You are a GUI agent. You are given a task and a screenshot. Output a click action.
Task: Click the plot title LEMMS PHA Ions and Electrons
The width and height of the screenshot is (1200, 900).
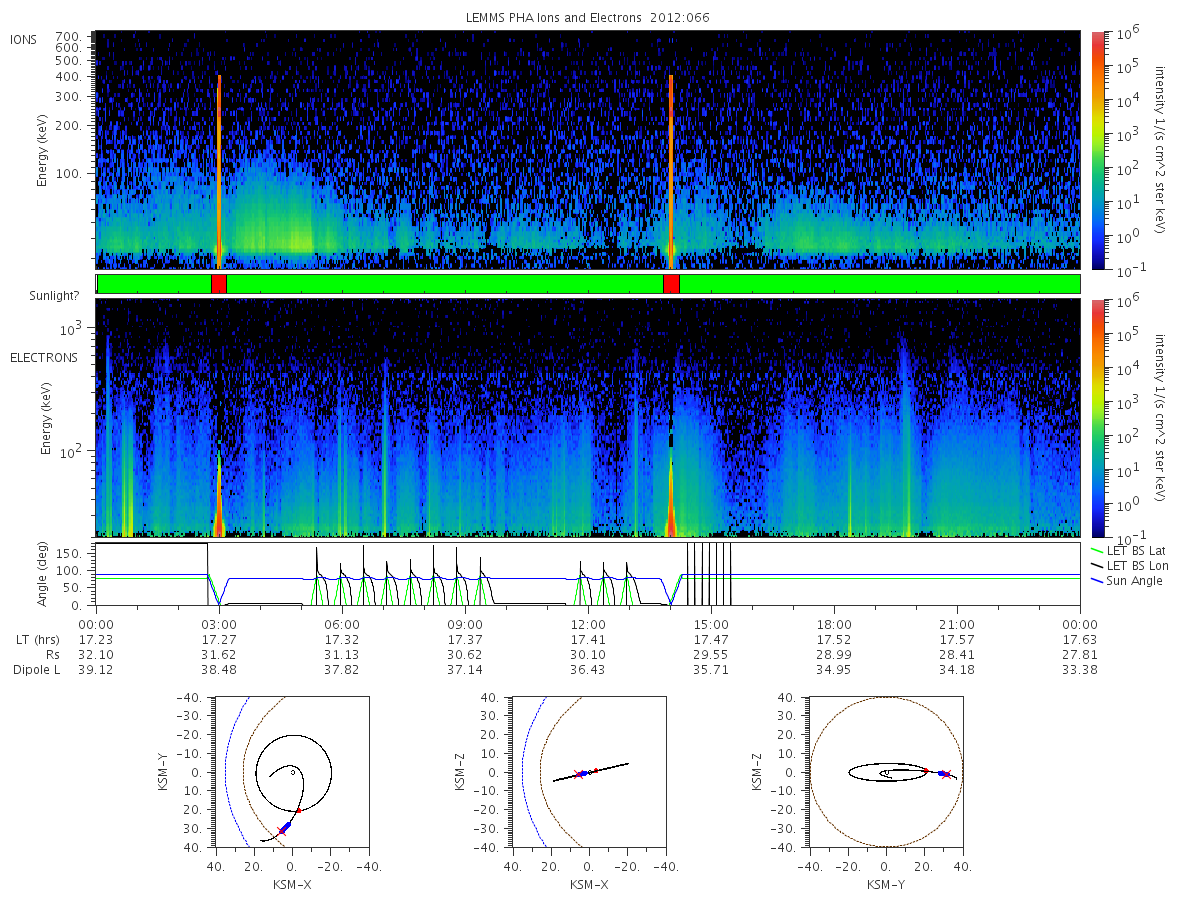pos(589,17)
